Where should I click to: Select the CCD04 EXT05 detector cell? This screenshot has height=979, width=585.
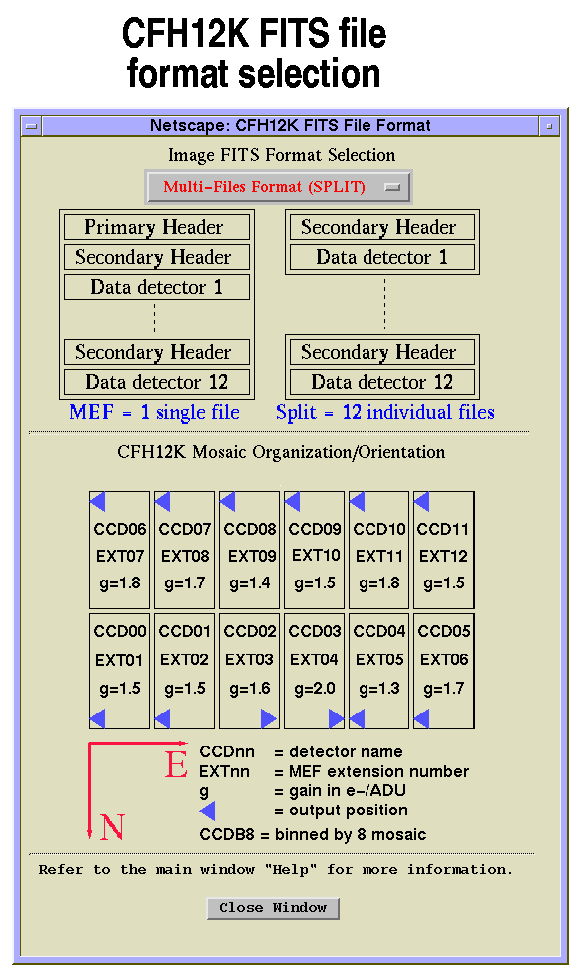point(379,671)
